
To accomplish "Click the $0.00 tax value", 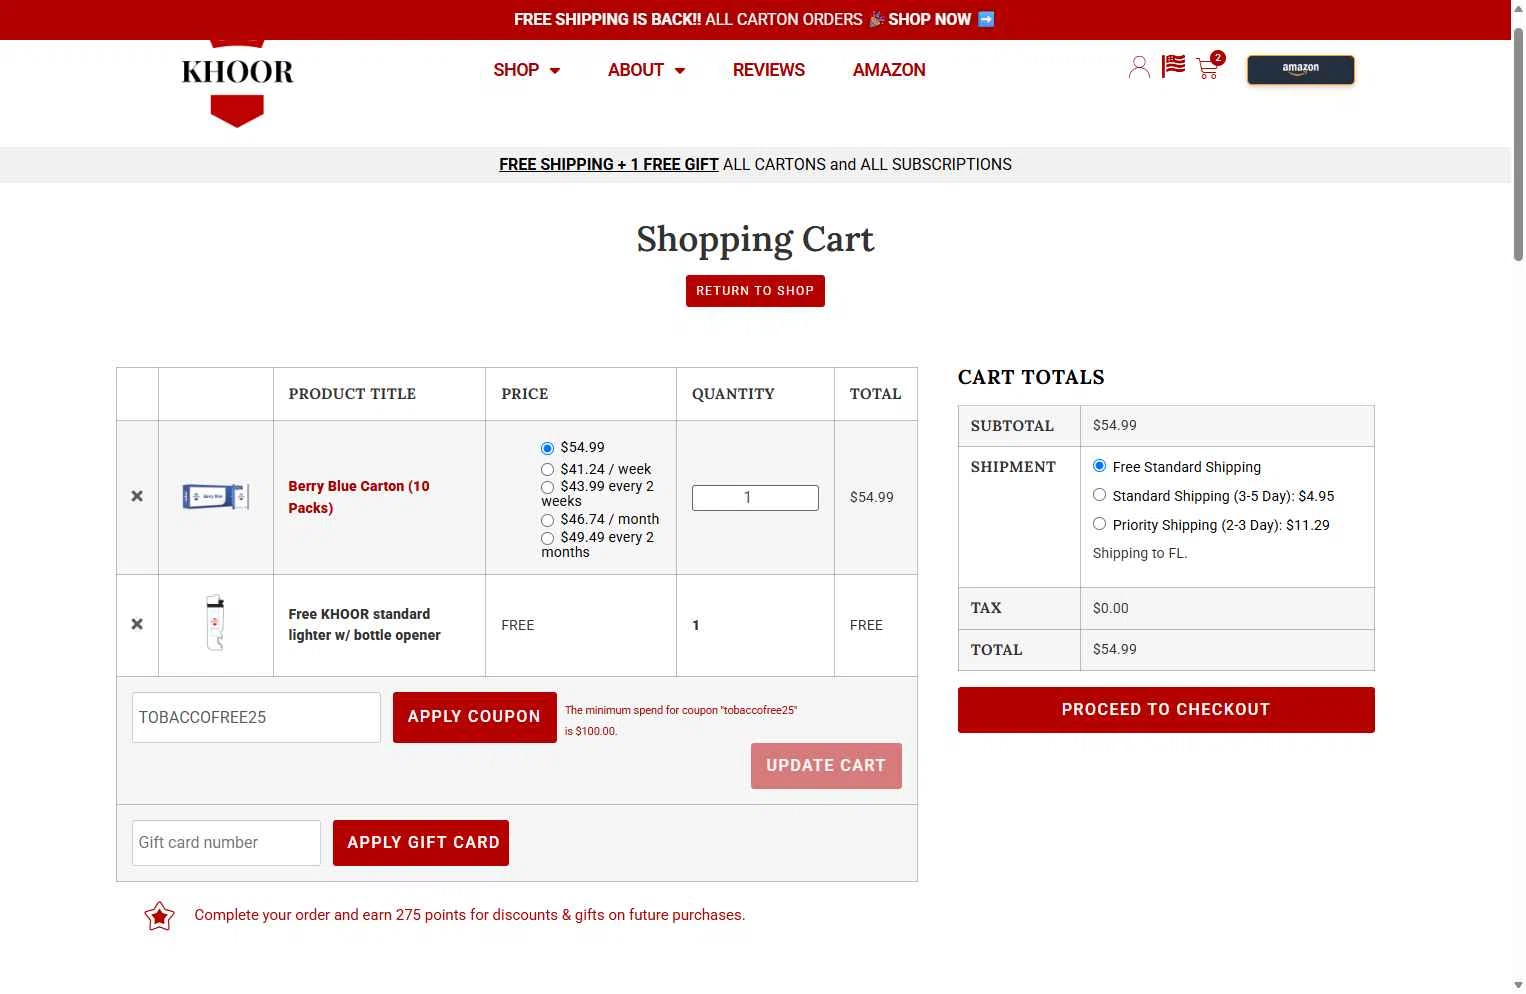I will (1110, 608).
